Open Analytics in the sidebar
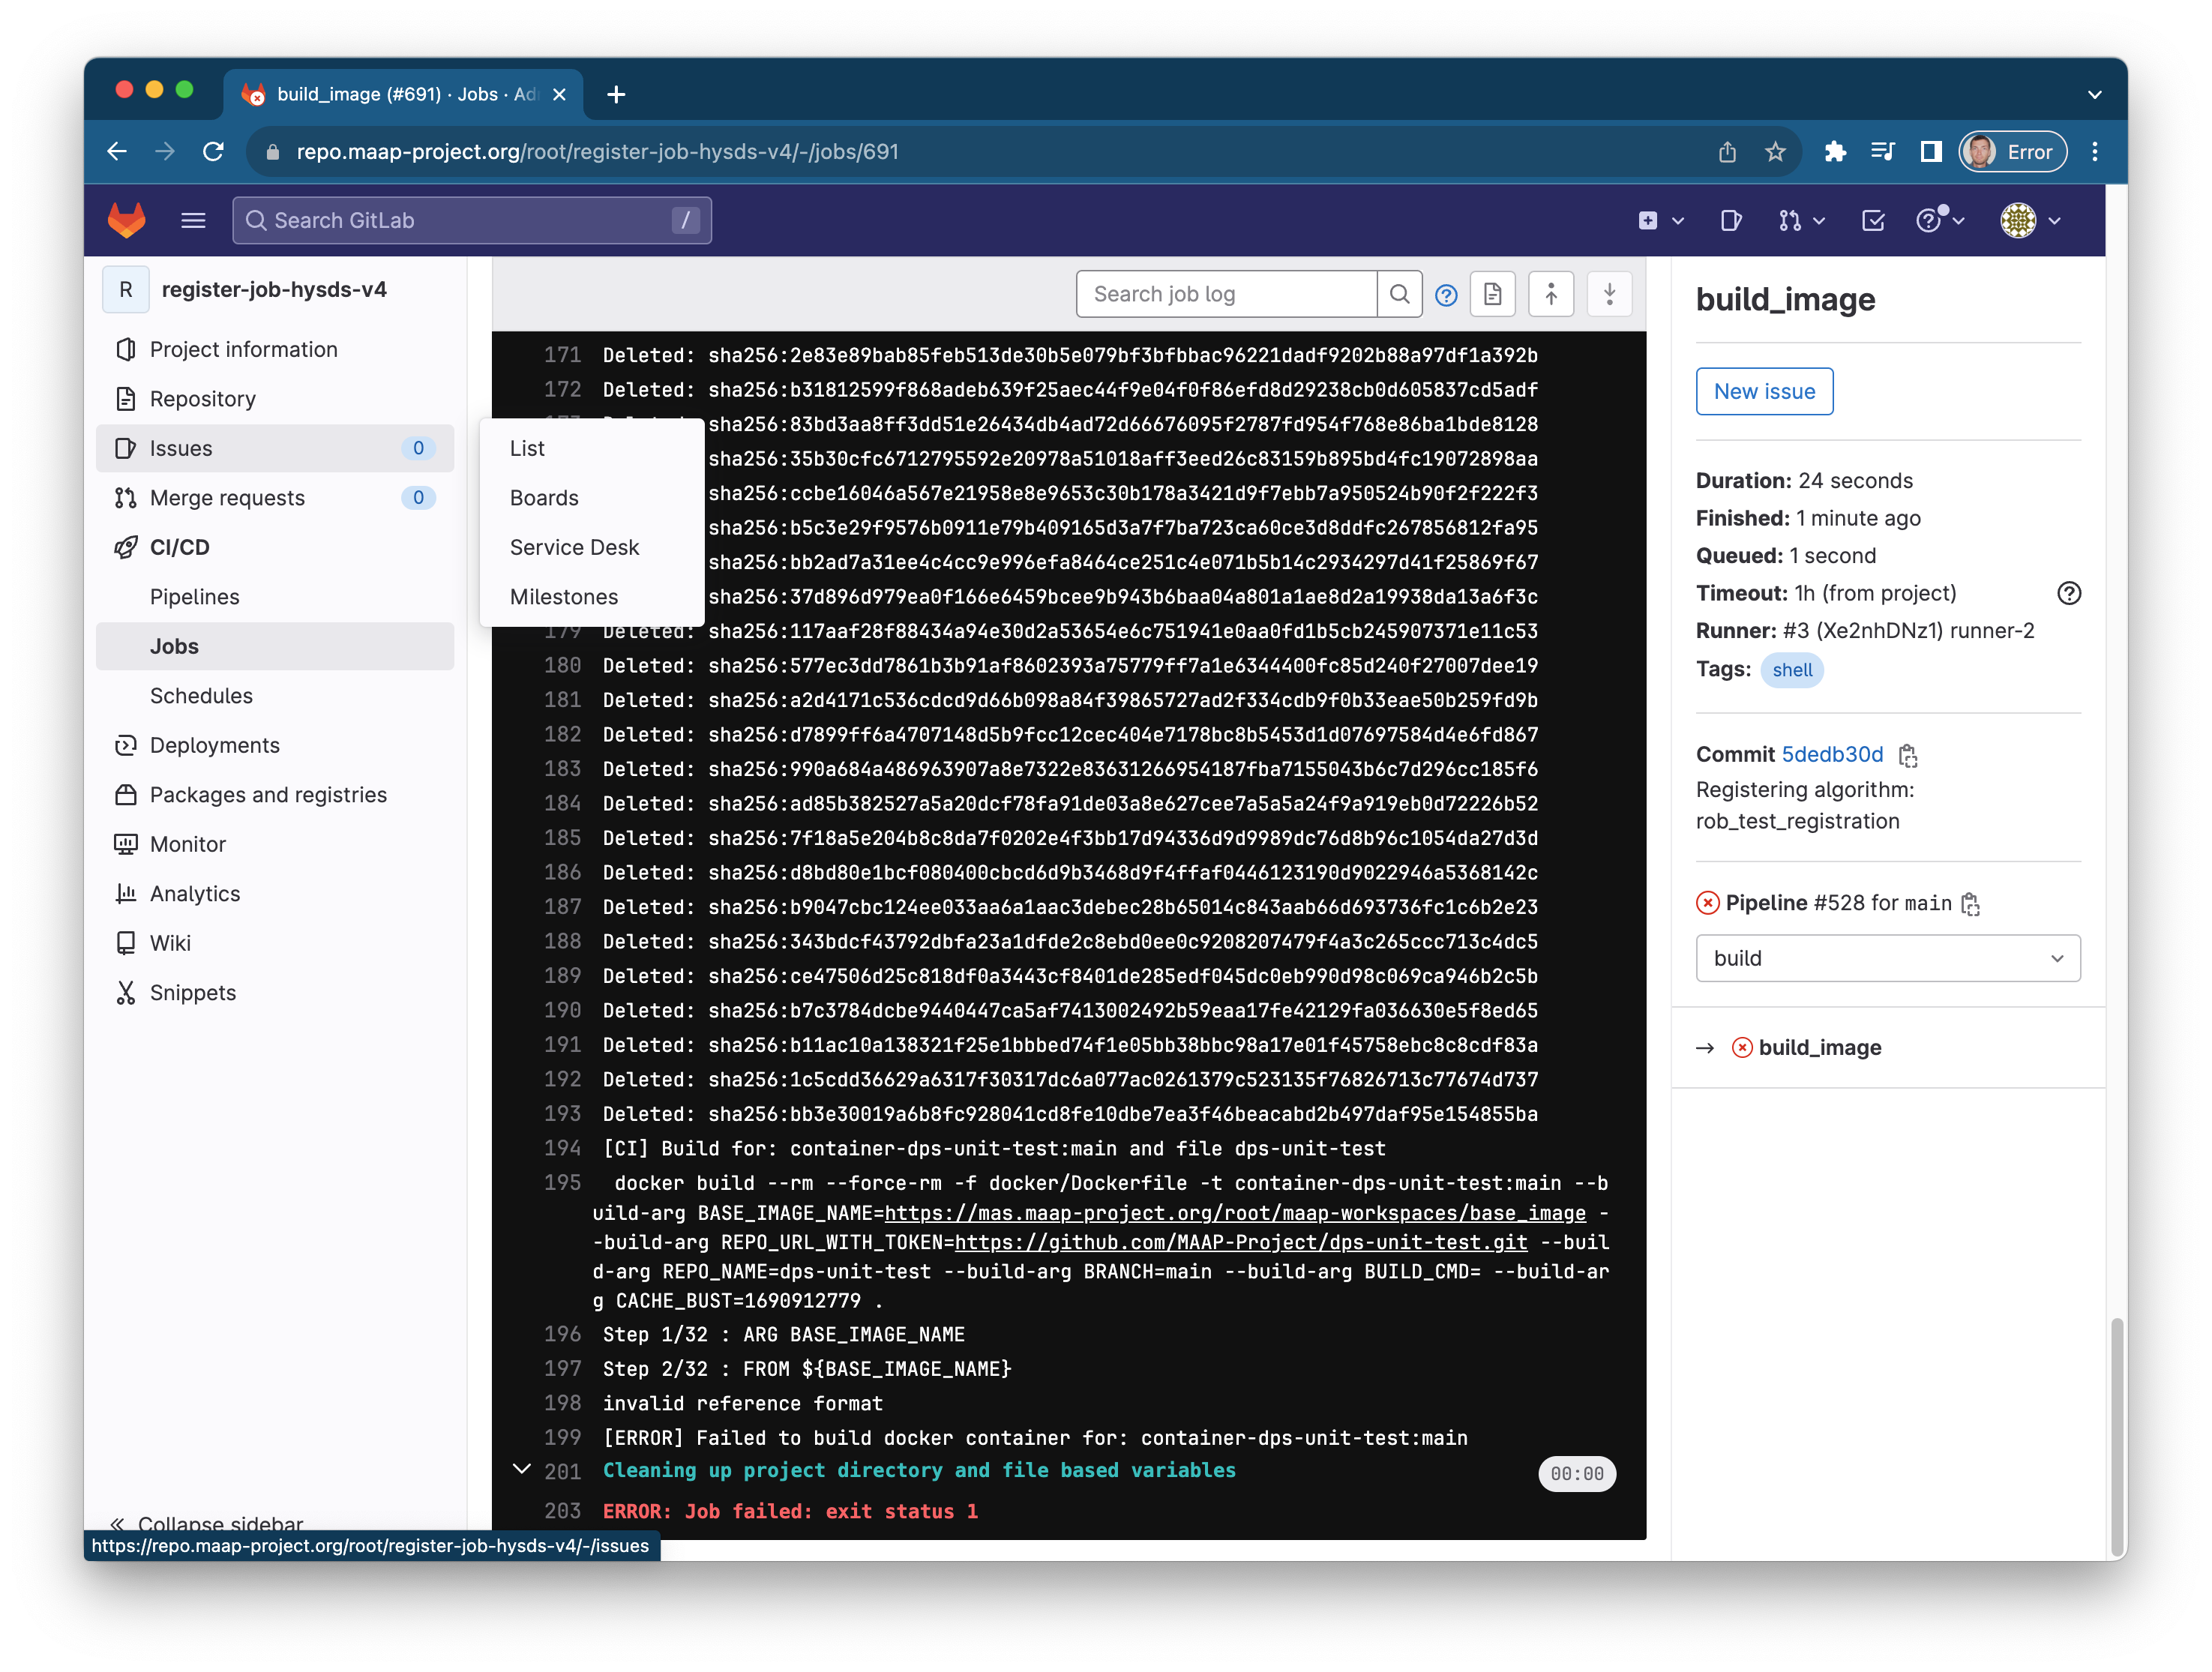 [275, 894]
